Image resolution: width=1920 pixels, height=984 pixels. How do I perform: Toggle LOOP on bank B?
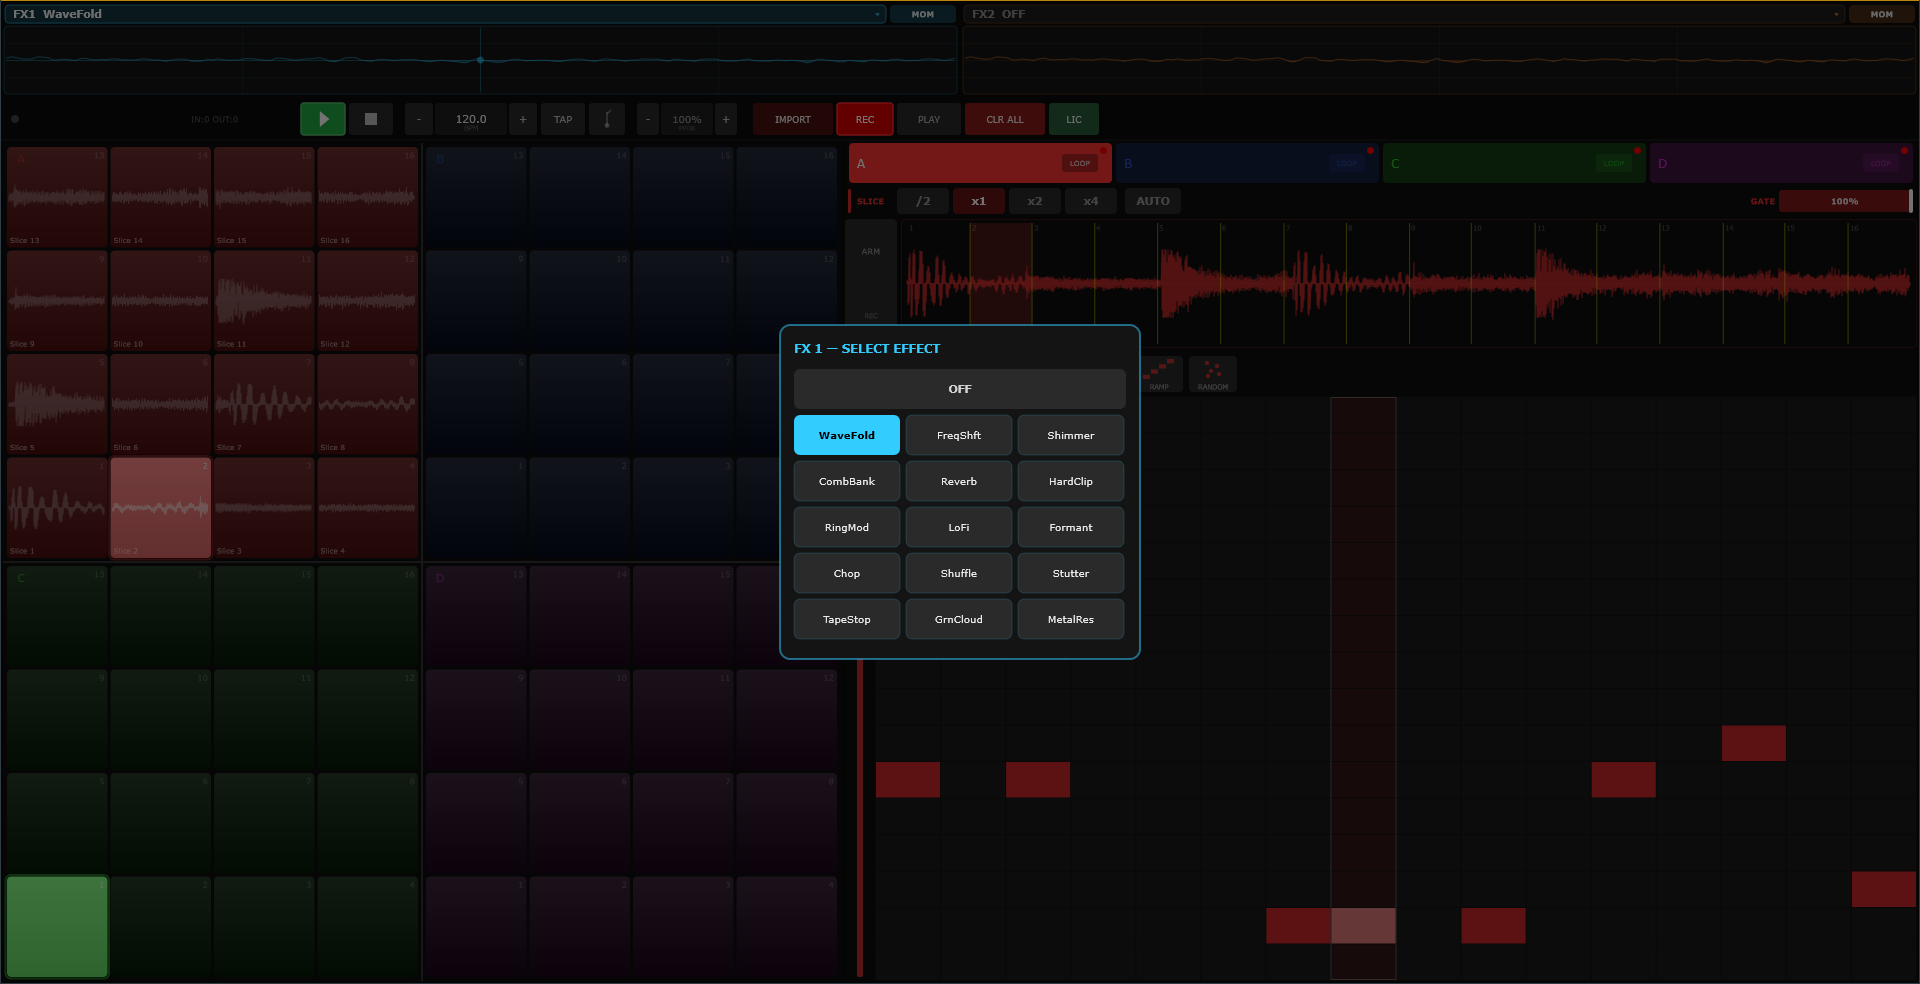point(1347,163)
